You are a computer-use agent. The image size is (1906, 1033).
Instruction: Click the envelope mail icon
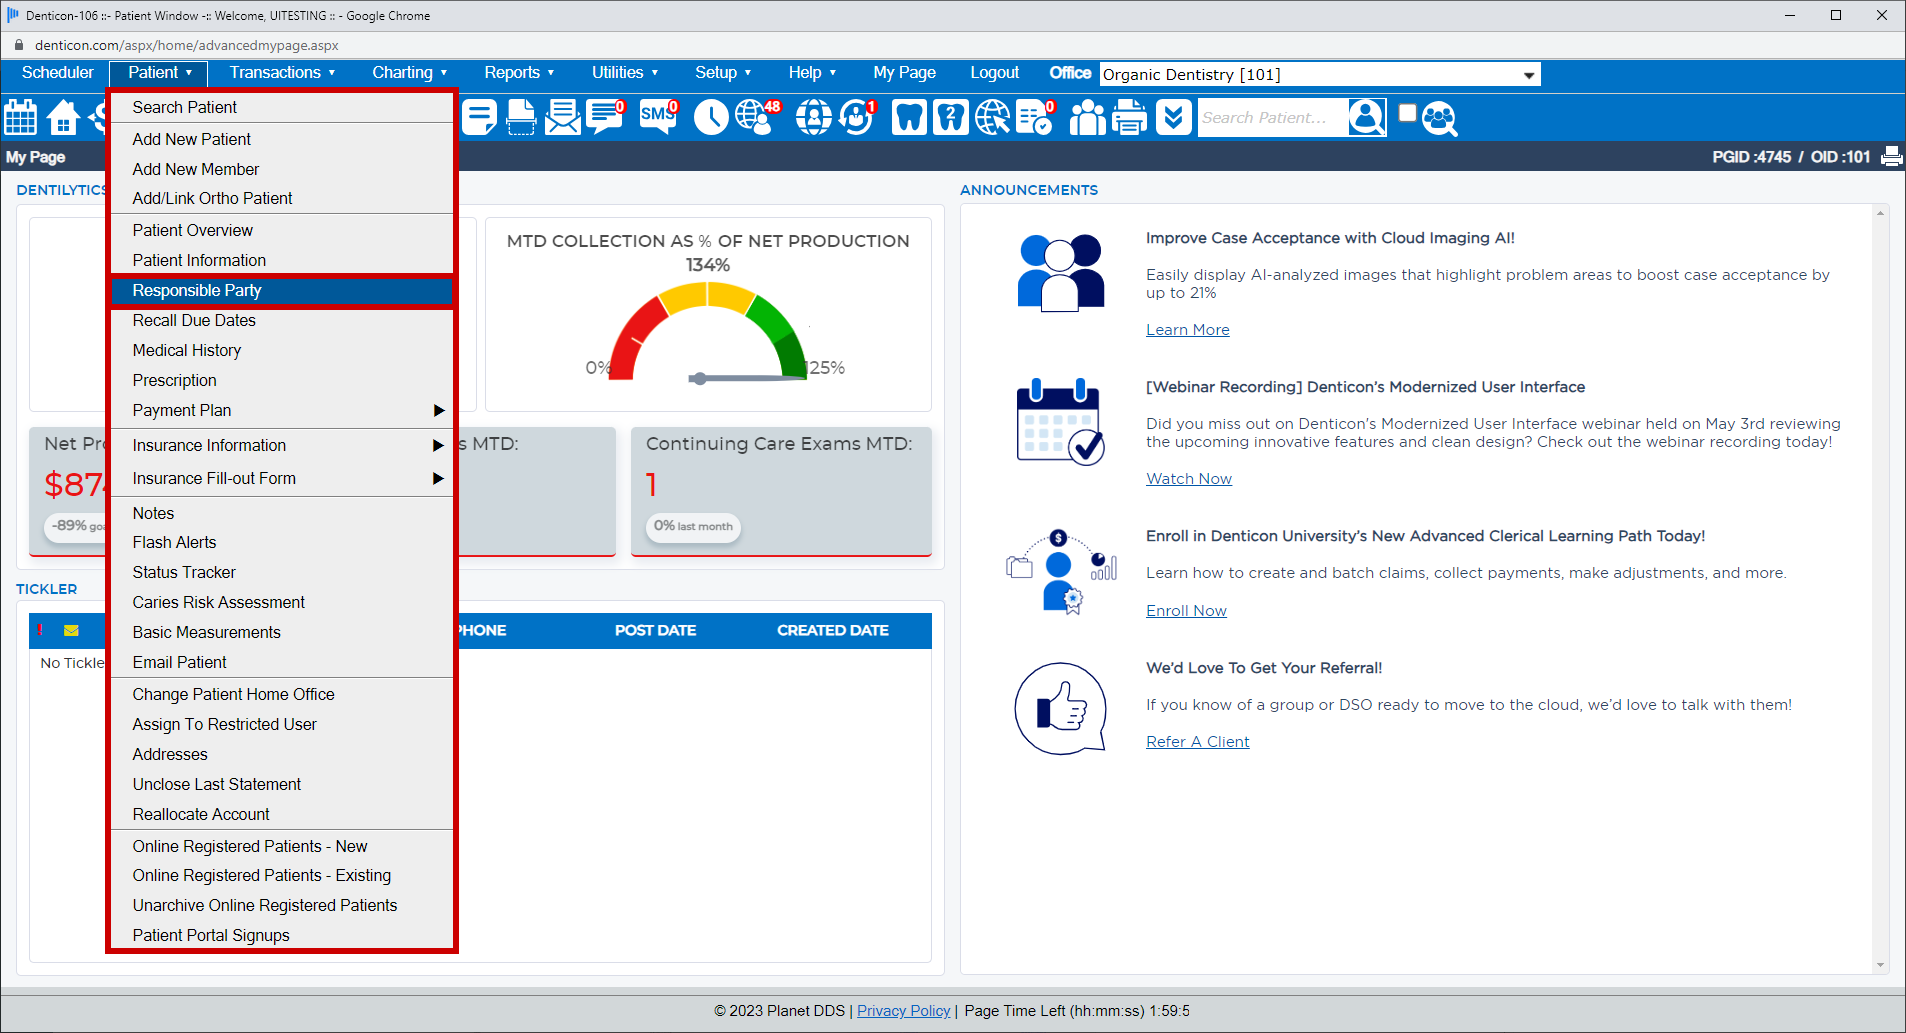click(x=563, y=117)
